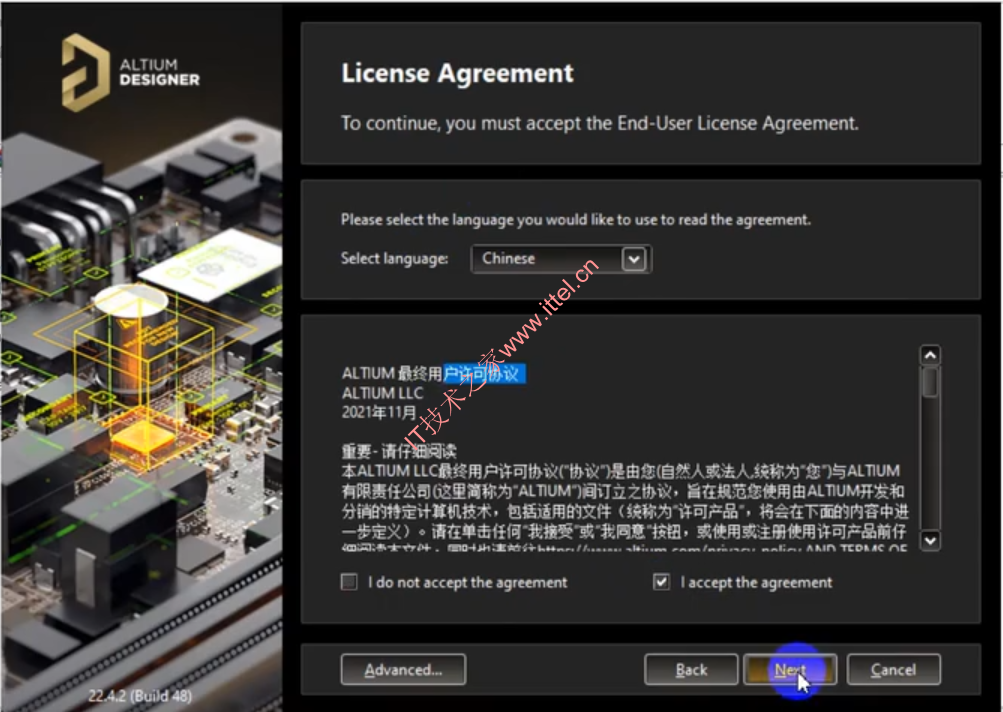Click the '重要- 请仔细阅读' heading
This screenshot has width=1003, height=712.
[399, 451]
